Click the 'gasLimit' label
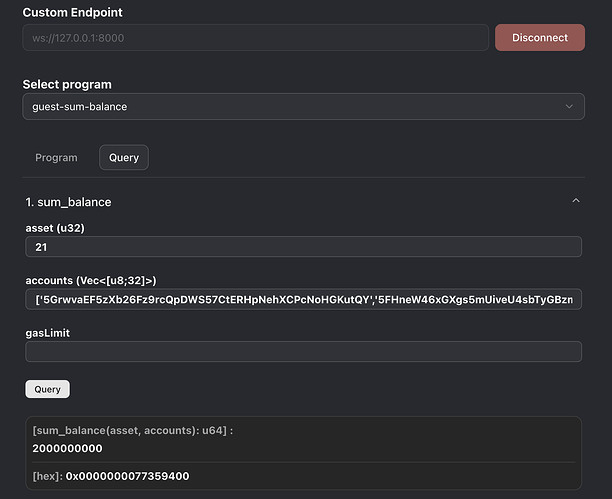The width and height of the screenshot is (612, 499). click(x=47, y=332)
